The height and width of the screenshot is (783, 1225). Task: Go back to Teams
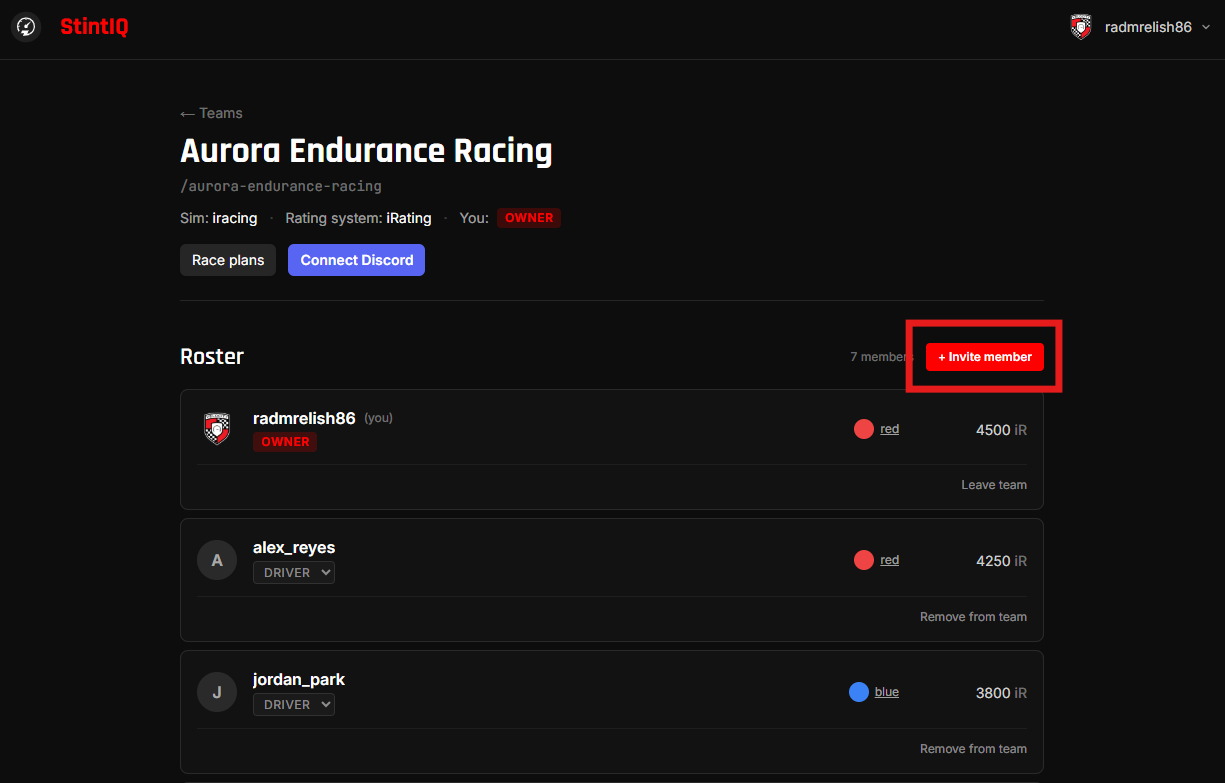coord(211,113)
